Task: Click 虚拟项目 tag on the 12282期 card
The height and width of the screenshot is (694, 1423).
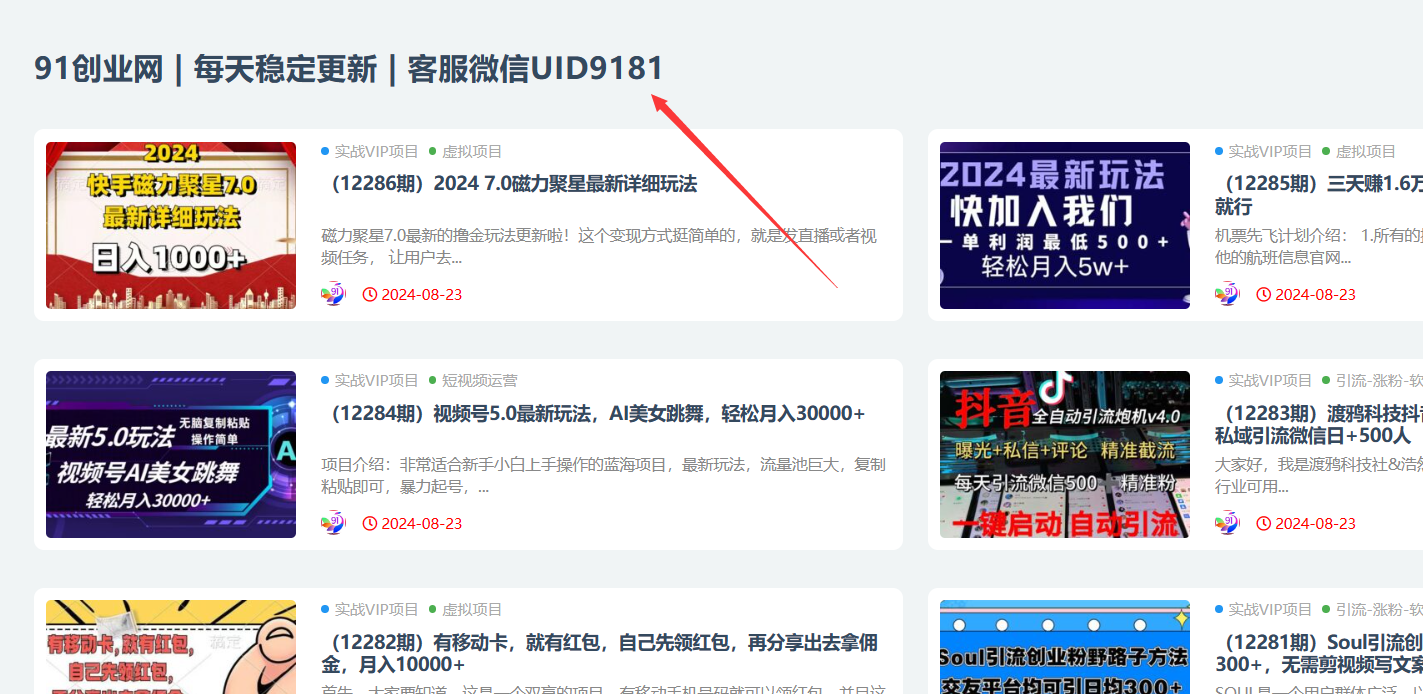Action: (x=472, y=610)
